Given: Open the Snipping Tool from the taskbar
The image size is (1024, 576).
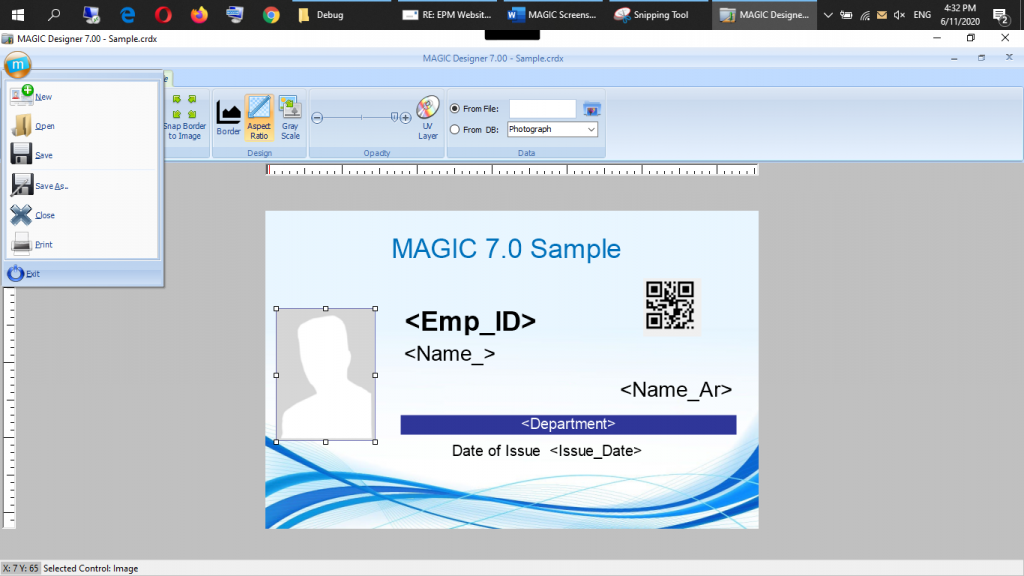Looking at the screenshot, I should 655,14.
